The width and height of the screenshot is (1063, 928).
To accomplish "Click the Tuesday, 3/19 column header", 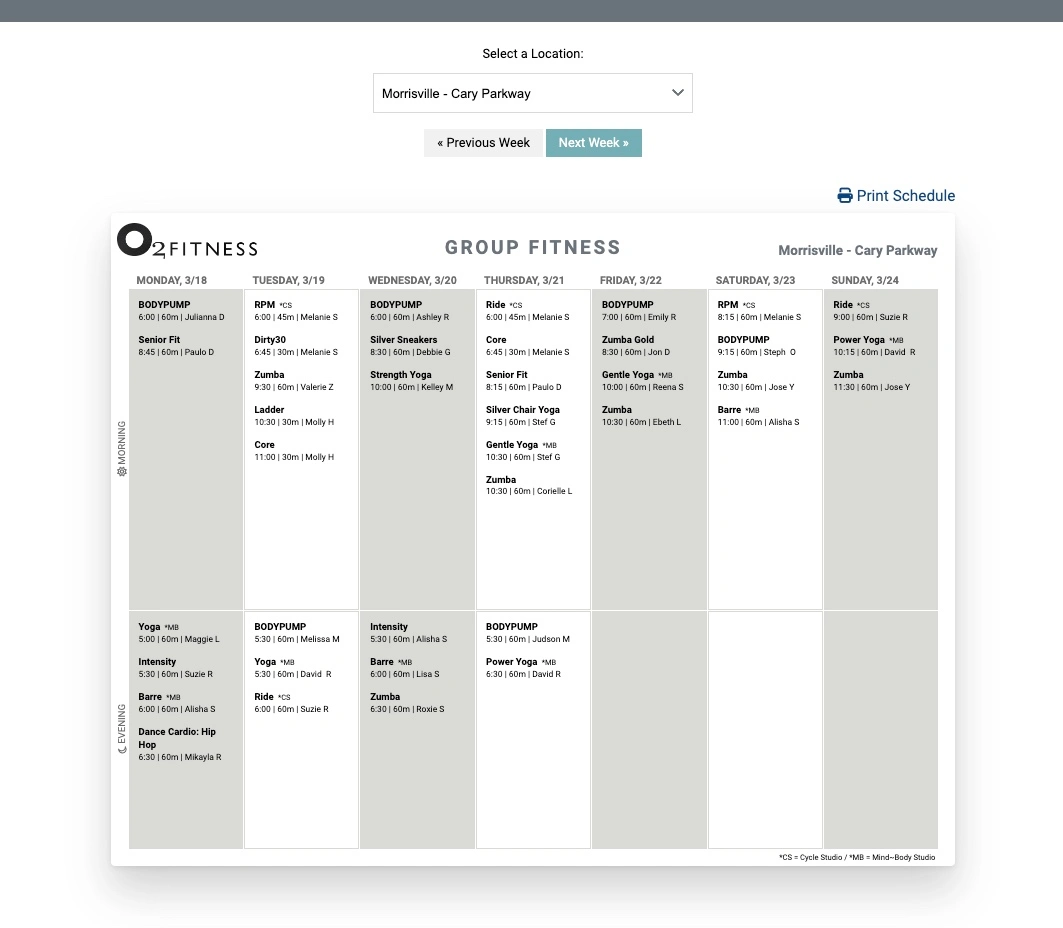I will [x=288, y=281].
